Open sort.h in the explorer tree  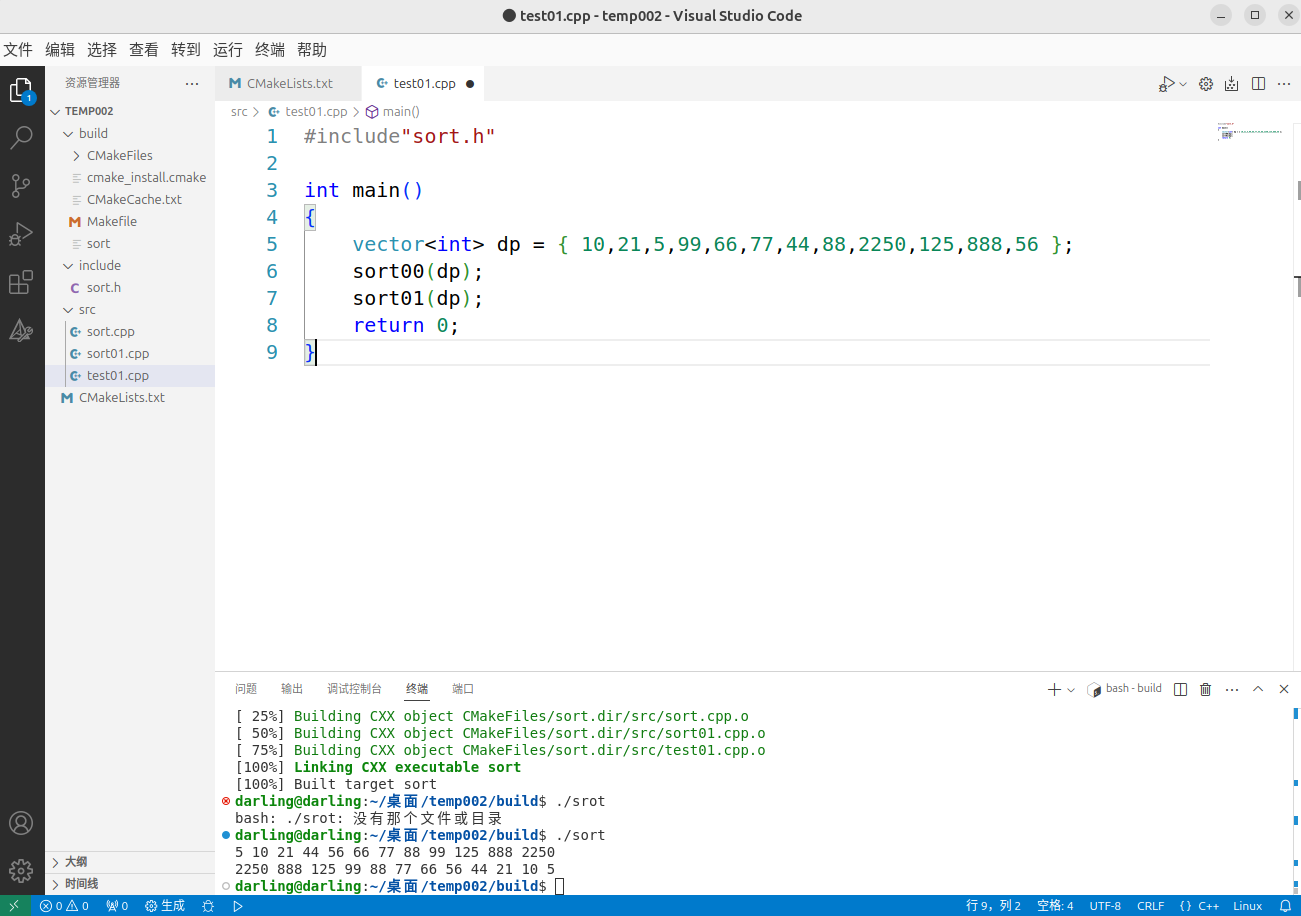(130, 287)
